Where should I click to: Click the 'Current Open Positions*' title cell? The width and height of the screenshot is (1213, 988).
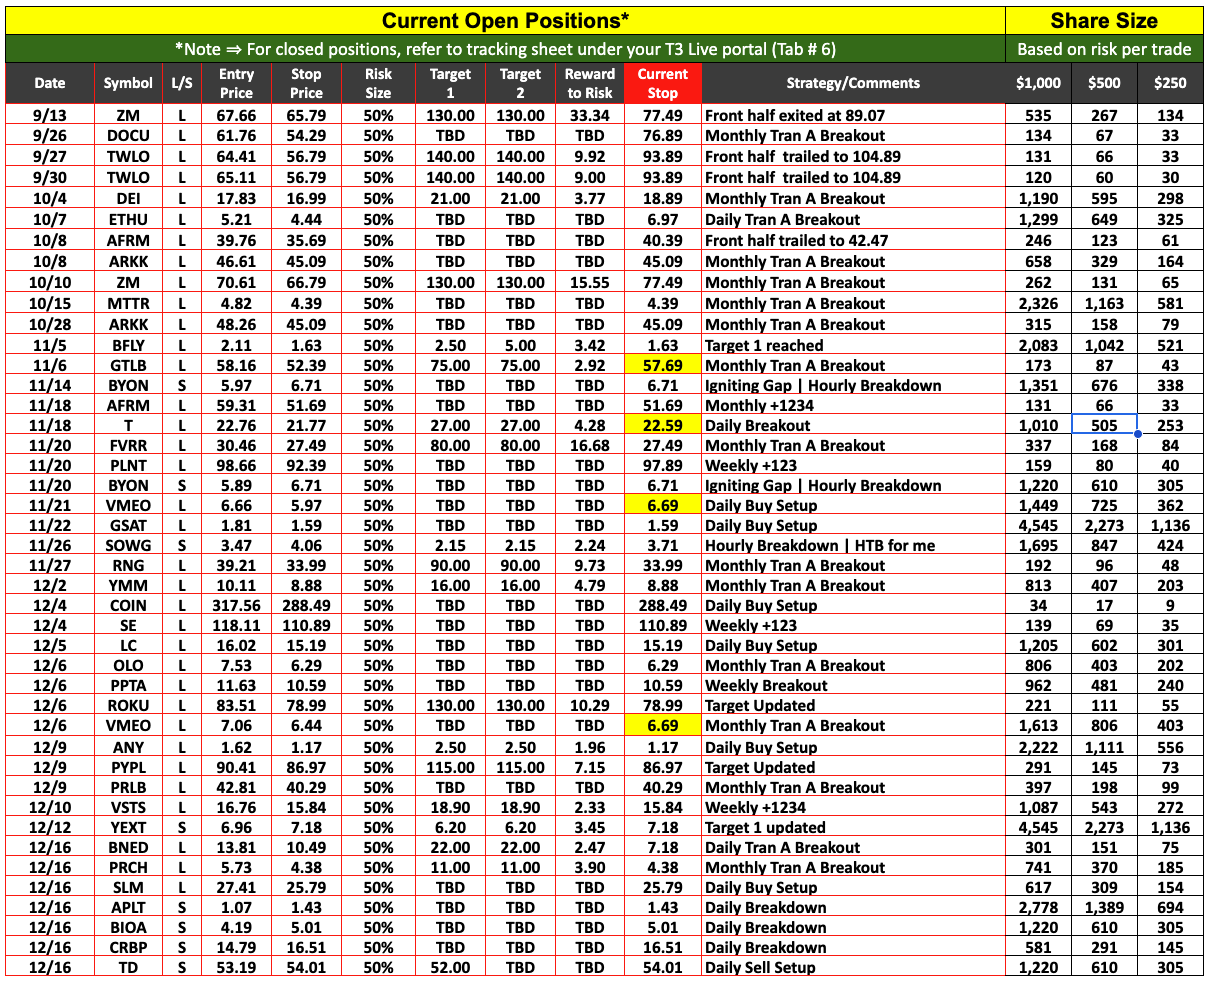(x=505, y=20)
